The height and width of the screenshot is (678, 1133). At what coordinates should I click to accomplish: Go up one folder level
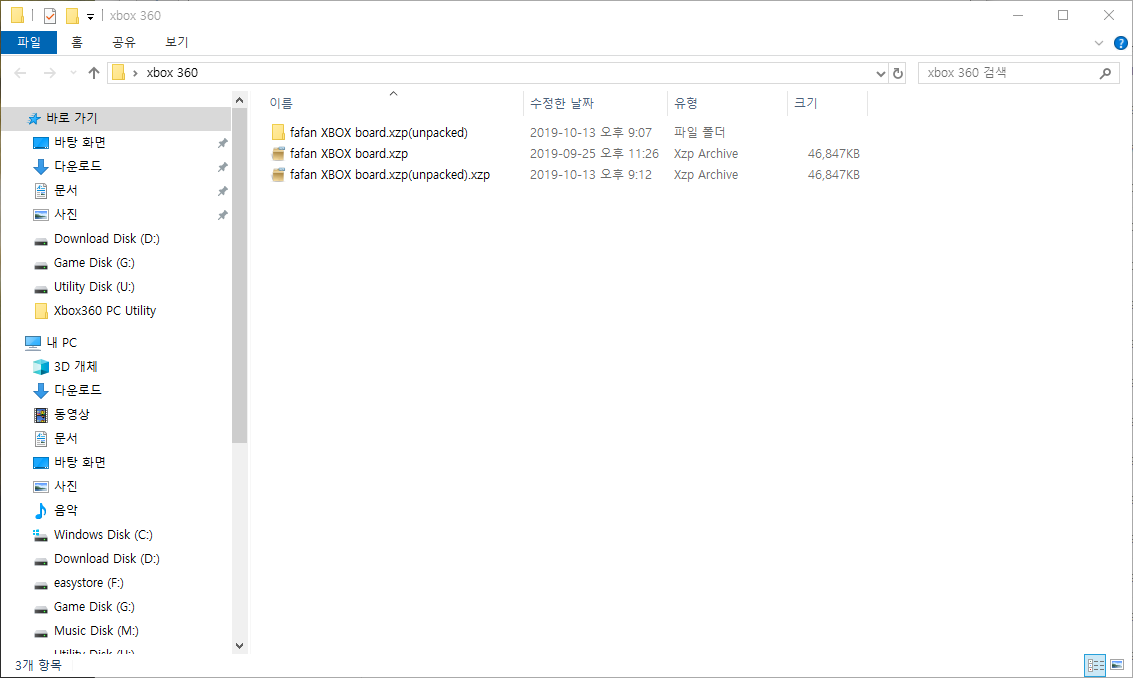[94, 73]
